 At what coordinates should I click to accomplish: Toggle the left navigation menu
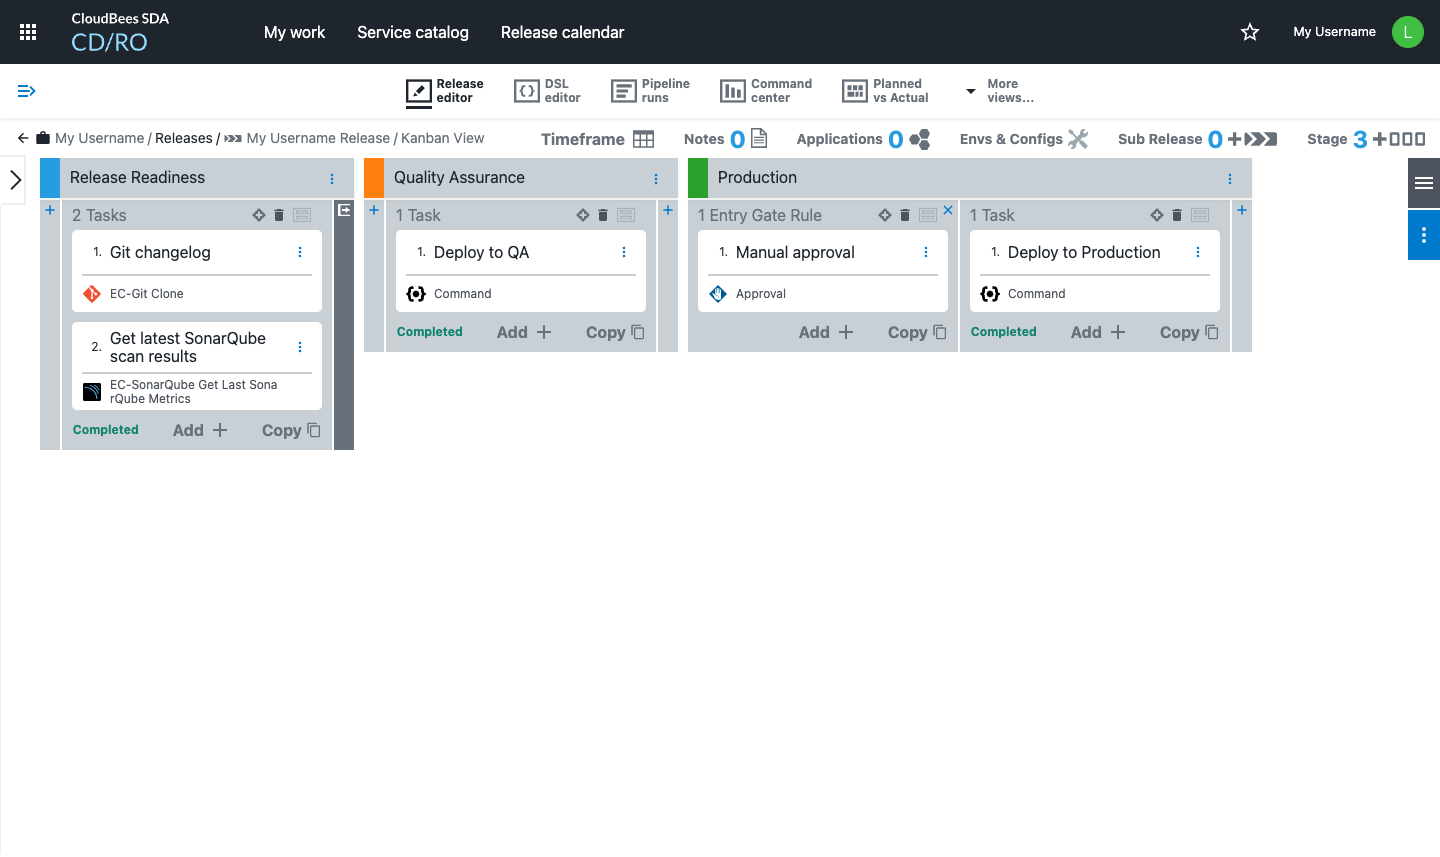point(27,91)
